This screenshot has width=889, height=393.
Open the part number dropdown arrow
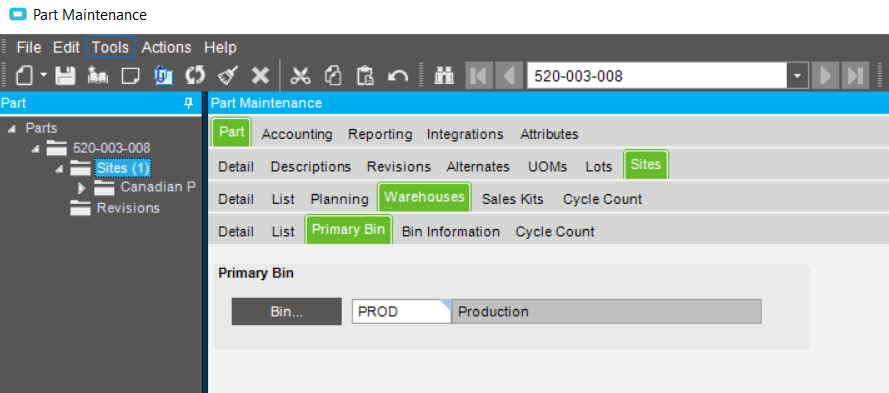pyautogui.click(x=797, y=75)
